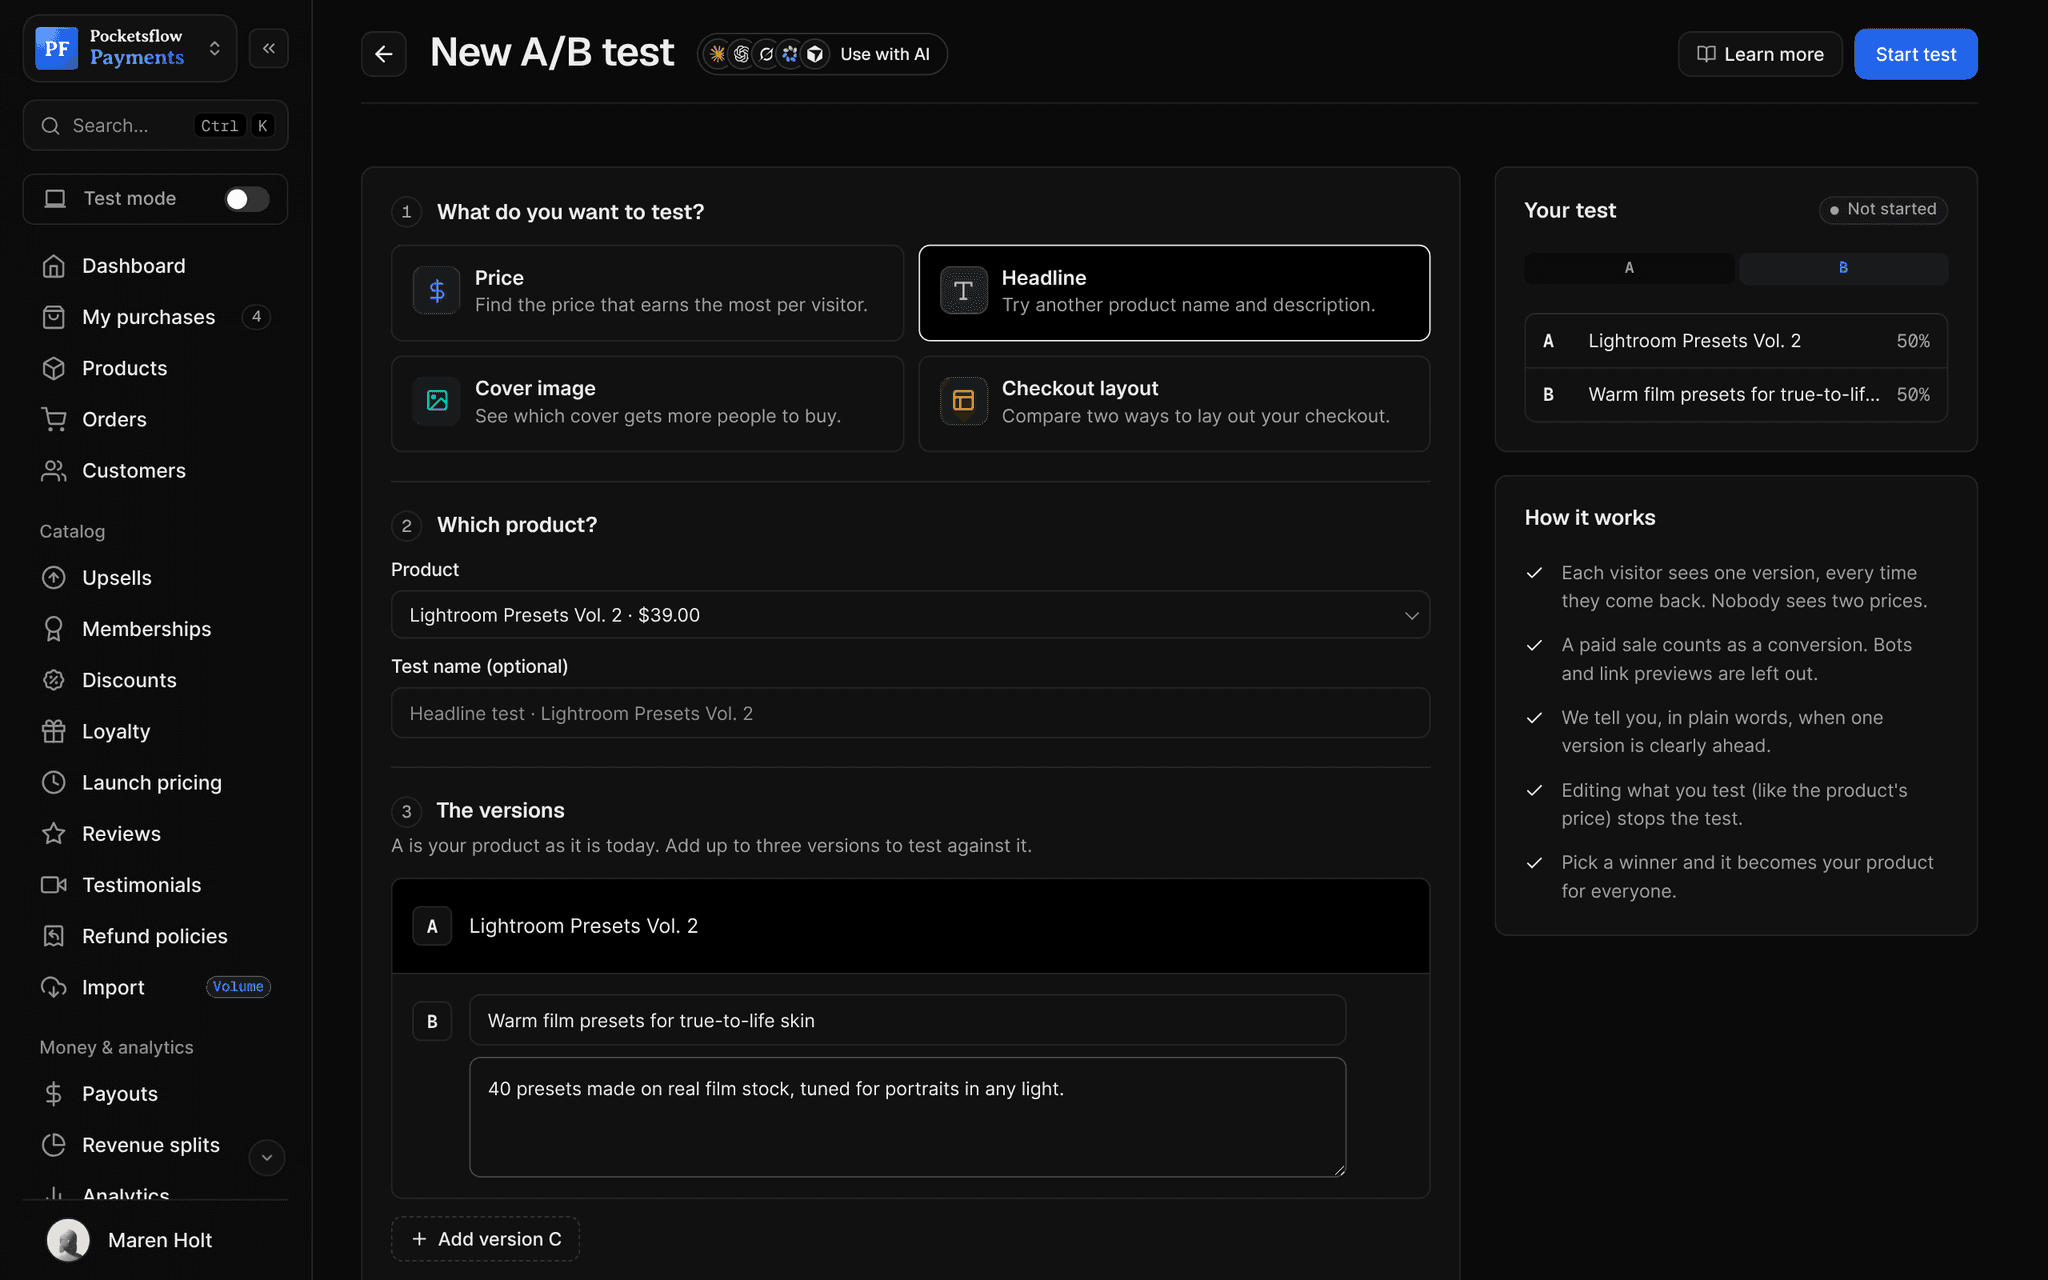Viewport: 2048px width, 1280px height.
Task: Open the Pocketsflow Payments workspace switcher
Action: (x=130, y=48)
